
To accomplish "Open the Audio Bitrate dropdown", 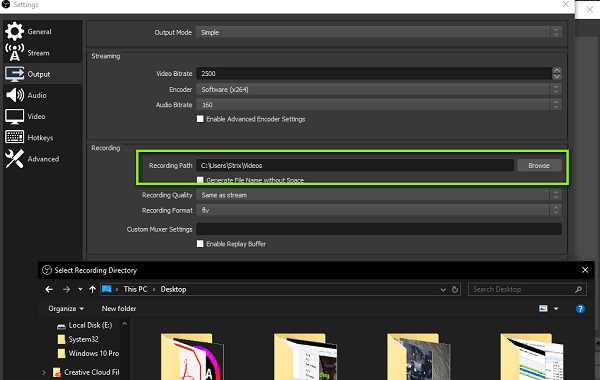I will [x=379, y=105].
